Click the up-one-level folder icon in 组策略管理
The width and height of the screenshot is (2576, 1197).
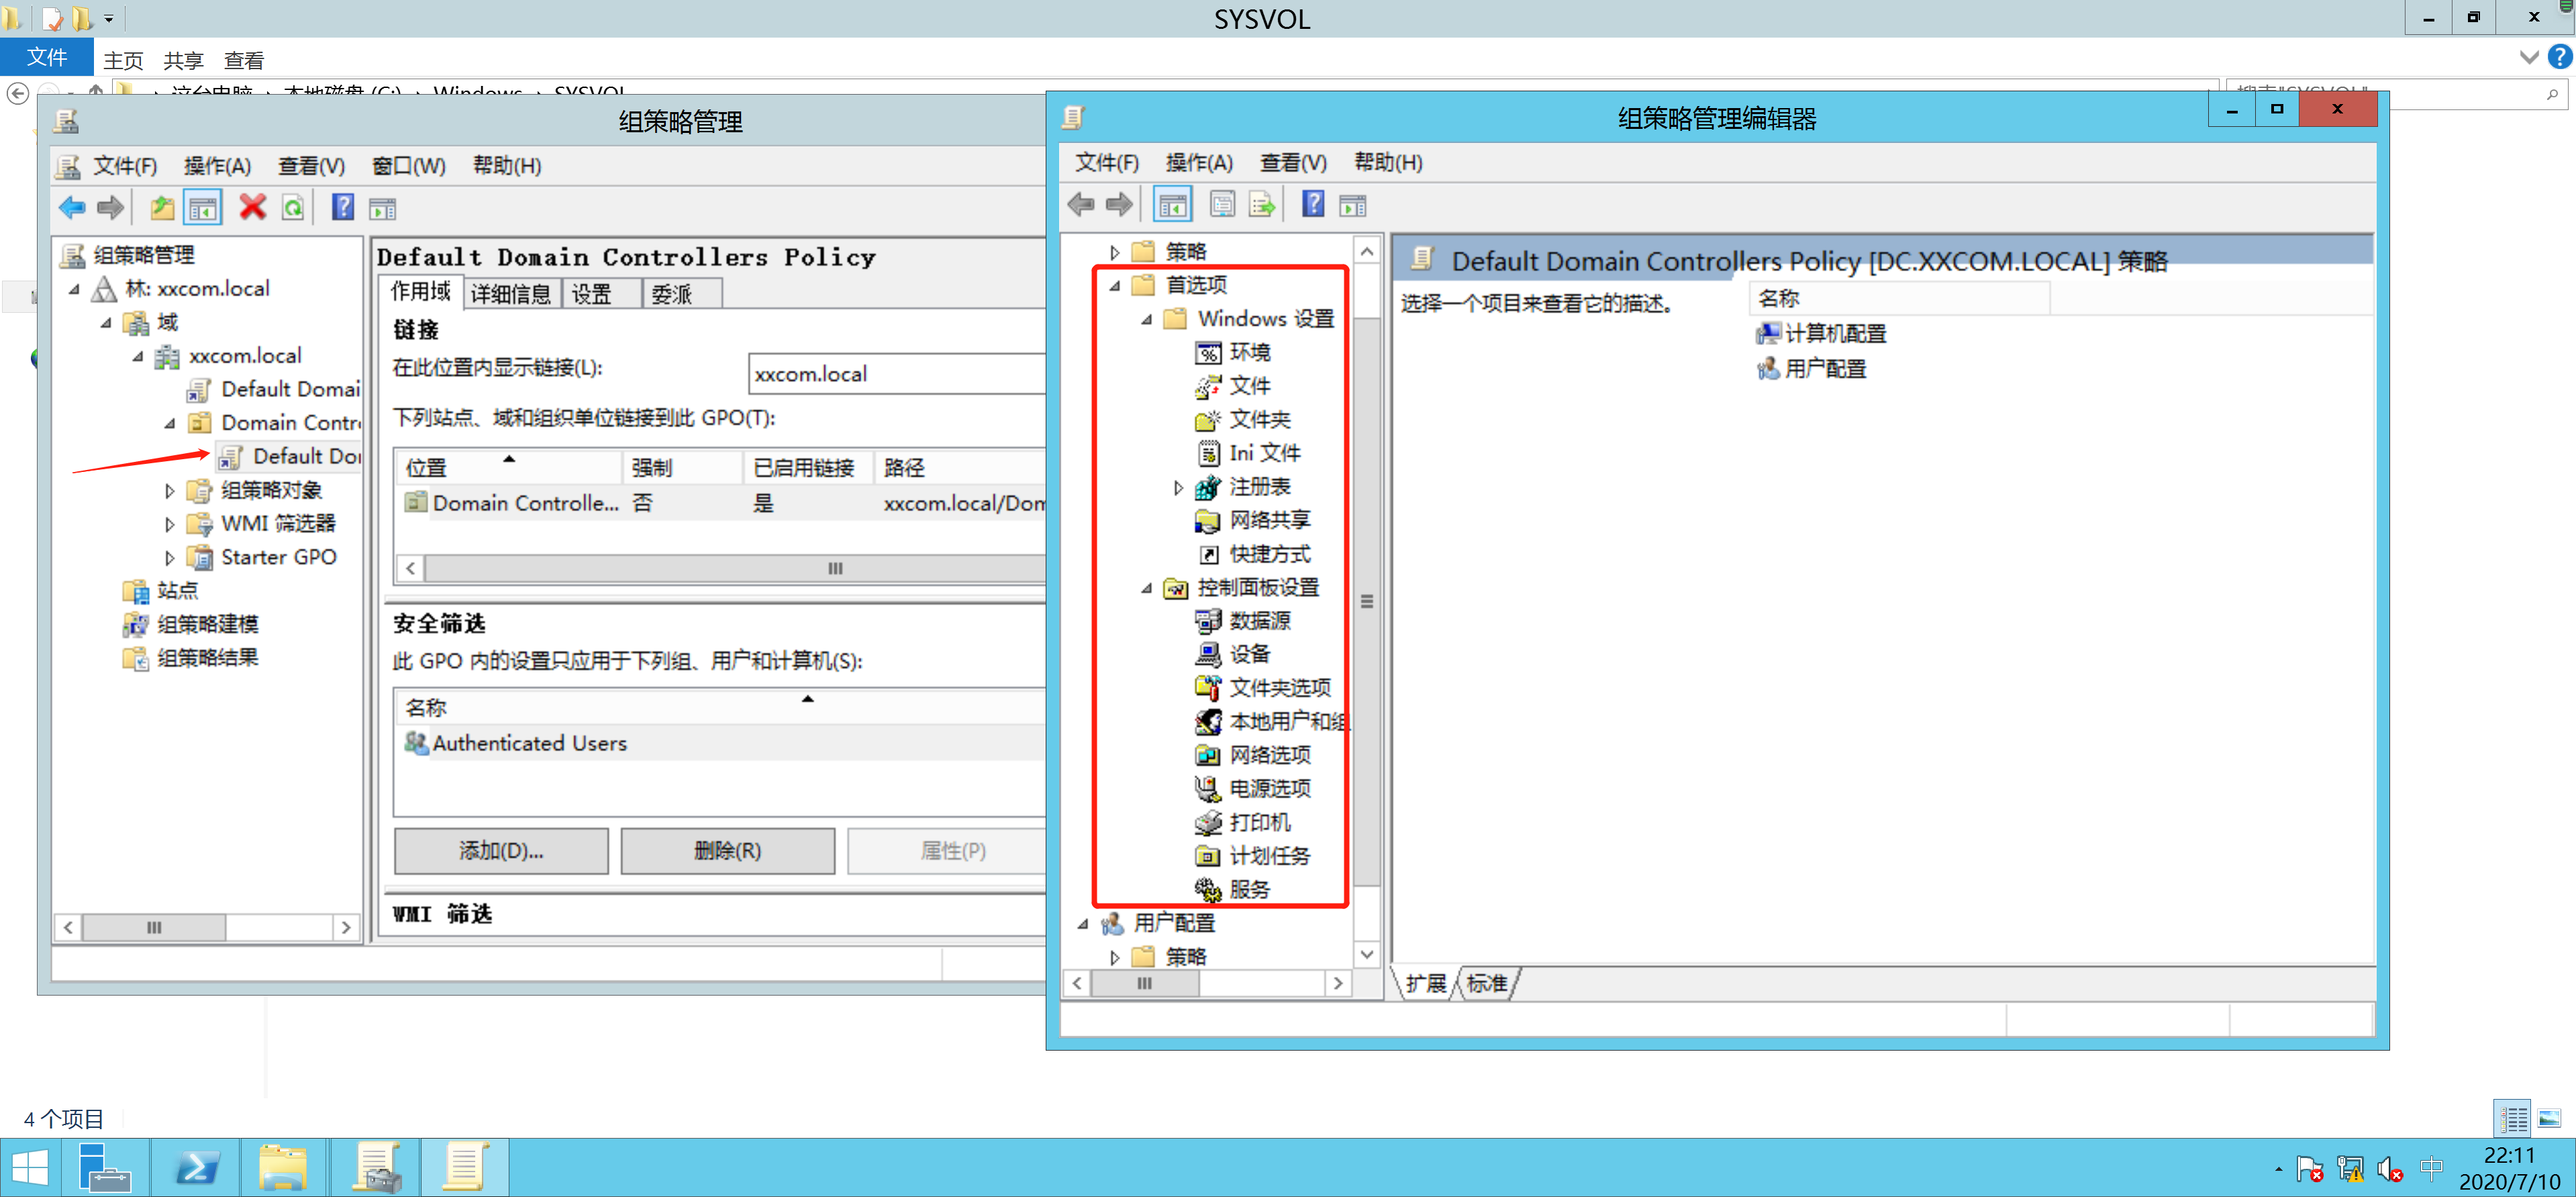162,208
